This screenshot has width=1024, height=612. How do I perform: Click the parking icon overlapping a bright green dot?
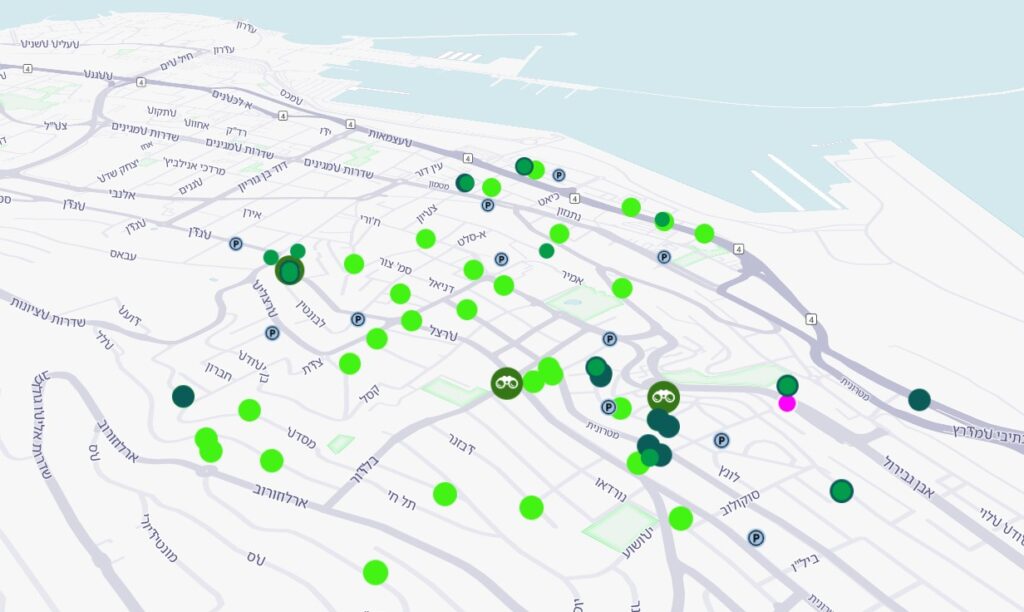click(608, 407)
